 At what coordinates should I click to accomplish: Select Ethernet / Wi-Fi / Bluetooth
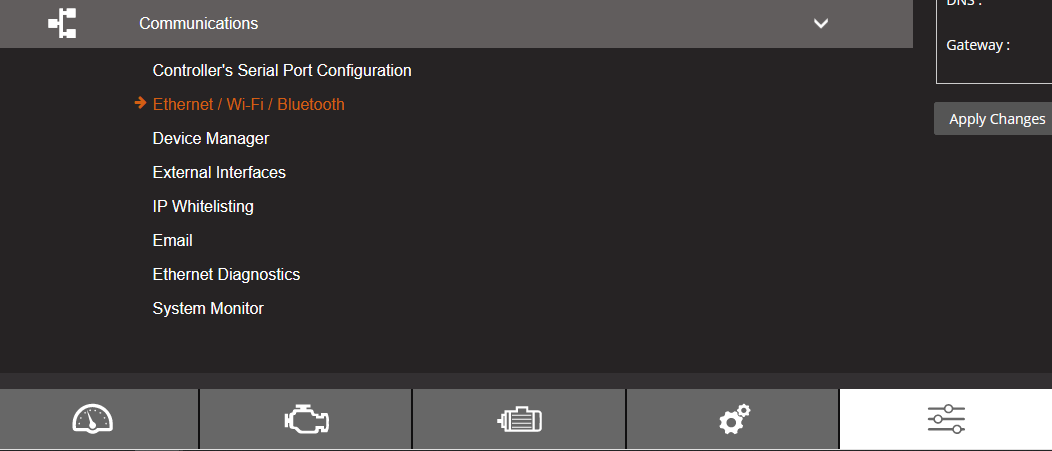pyautogui.click(x=248, y=104)
